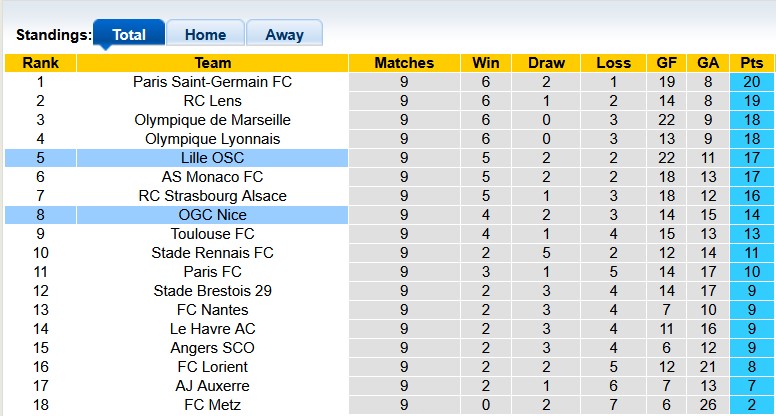Viewport: 776px width, 416px height.
Task: Click Olympique Lyonnais team name
Action: (212, 139)
